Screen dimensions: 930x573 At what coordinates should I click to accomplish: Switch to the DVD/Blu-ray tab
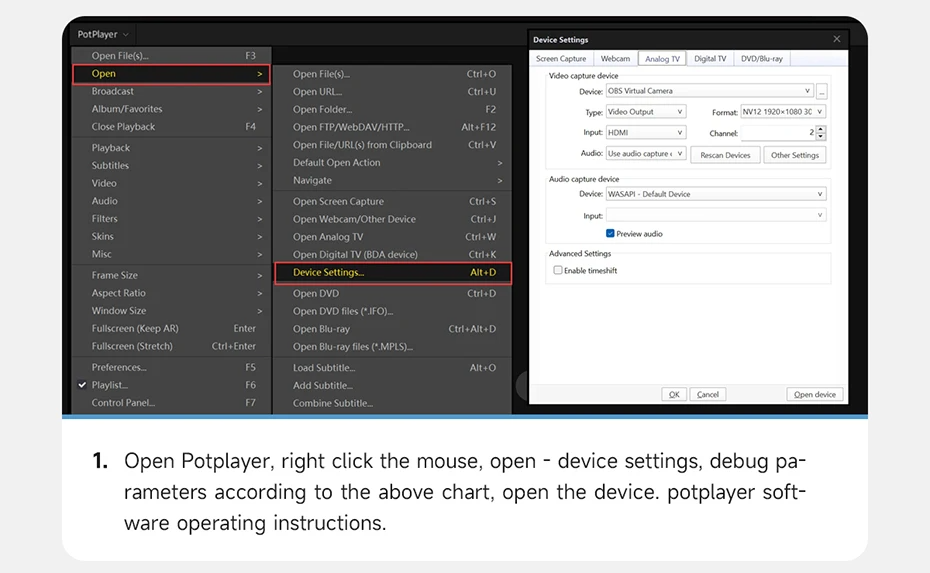tap(762, 59)
